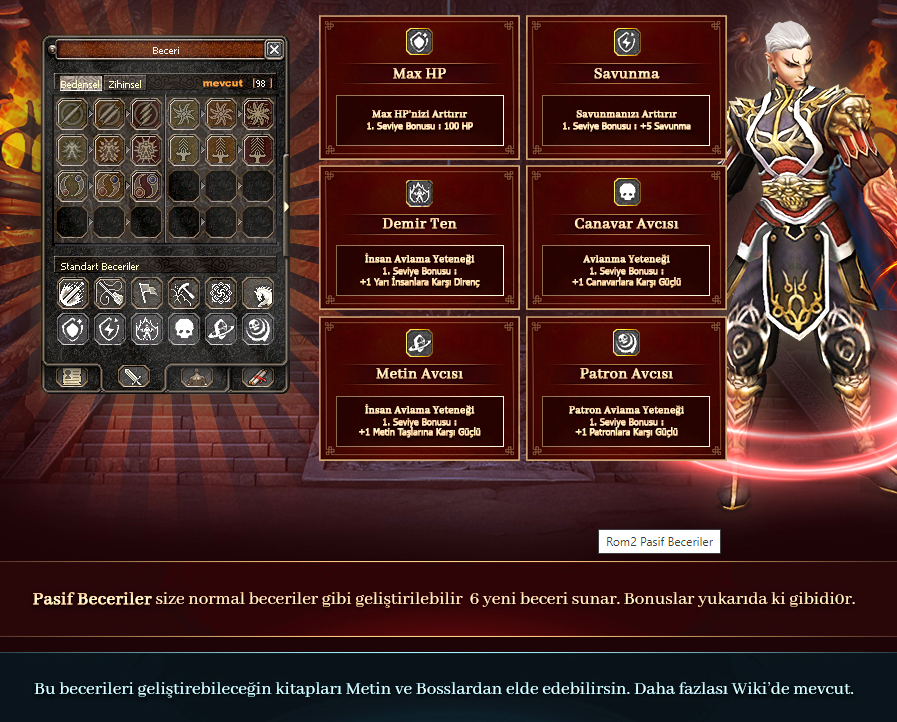
Task: Open the sword skills tab at bottom
Action: (133, 377)
